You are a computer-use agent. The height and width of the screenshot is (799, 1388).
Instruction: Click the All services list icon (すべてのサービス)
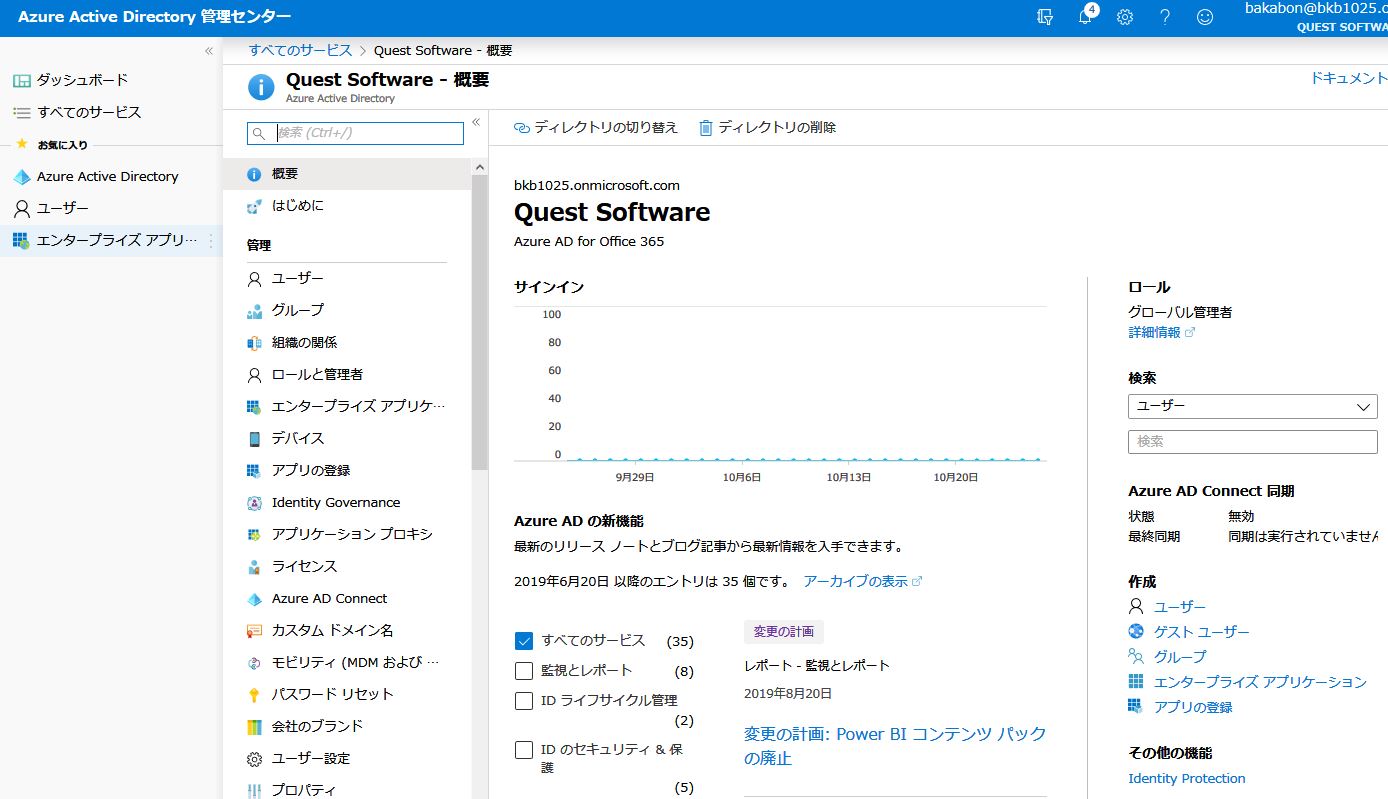[x=21, y=112]
